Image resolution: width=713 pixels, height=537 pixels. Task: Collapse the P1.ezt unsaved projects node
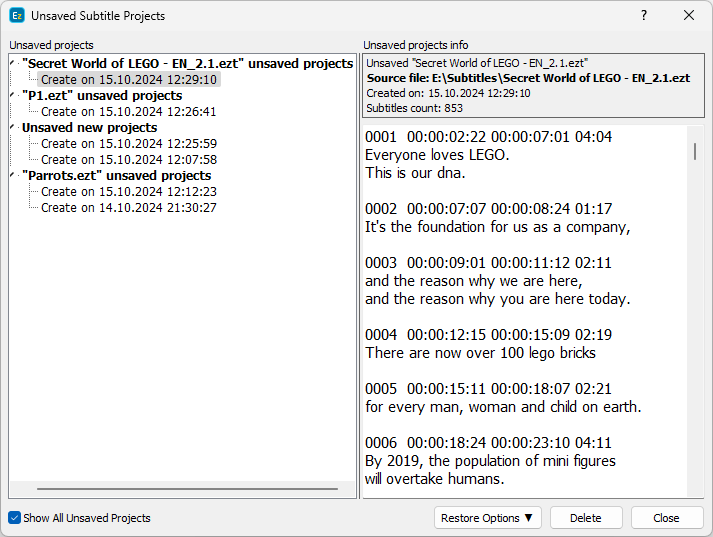tap(13, 95)
